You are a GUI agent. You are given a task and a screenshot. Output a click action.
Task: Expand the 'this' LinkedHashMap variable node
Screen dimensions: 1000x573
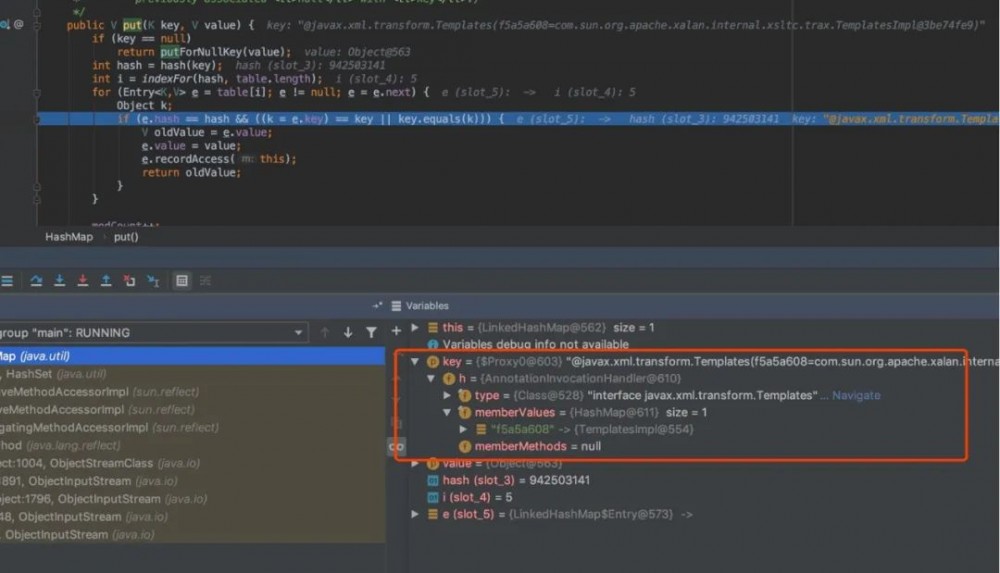(415, 327)
